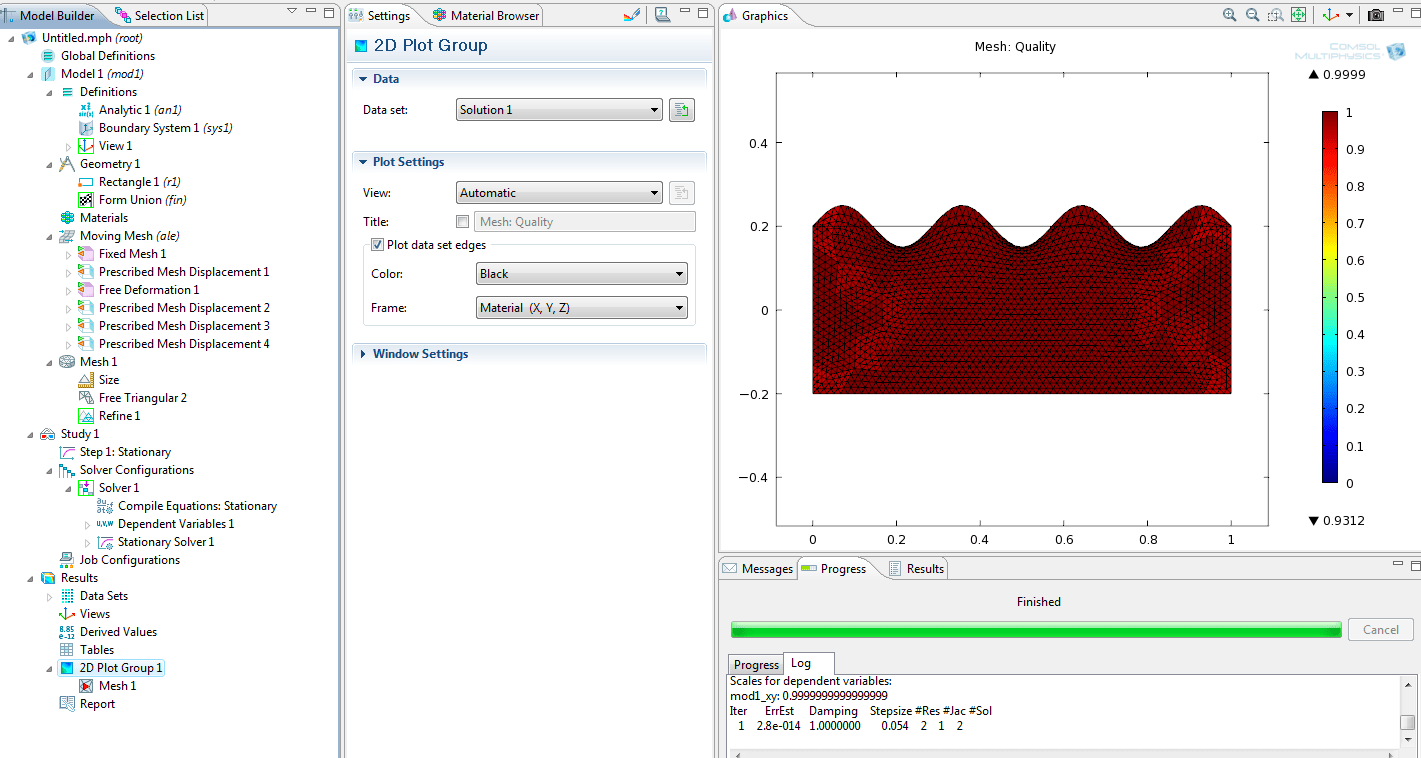Click the go-to-source button beside Data set
Viewport: 1421px width, 758px height.
point(682,110)
